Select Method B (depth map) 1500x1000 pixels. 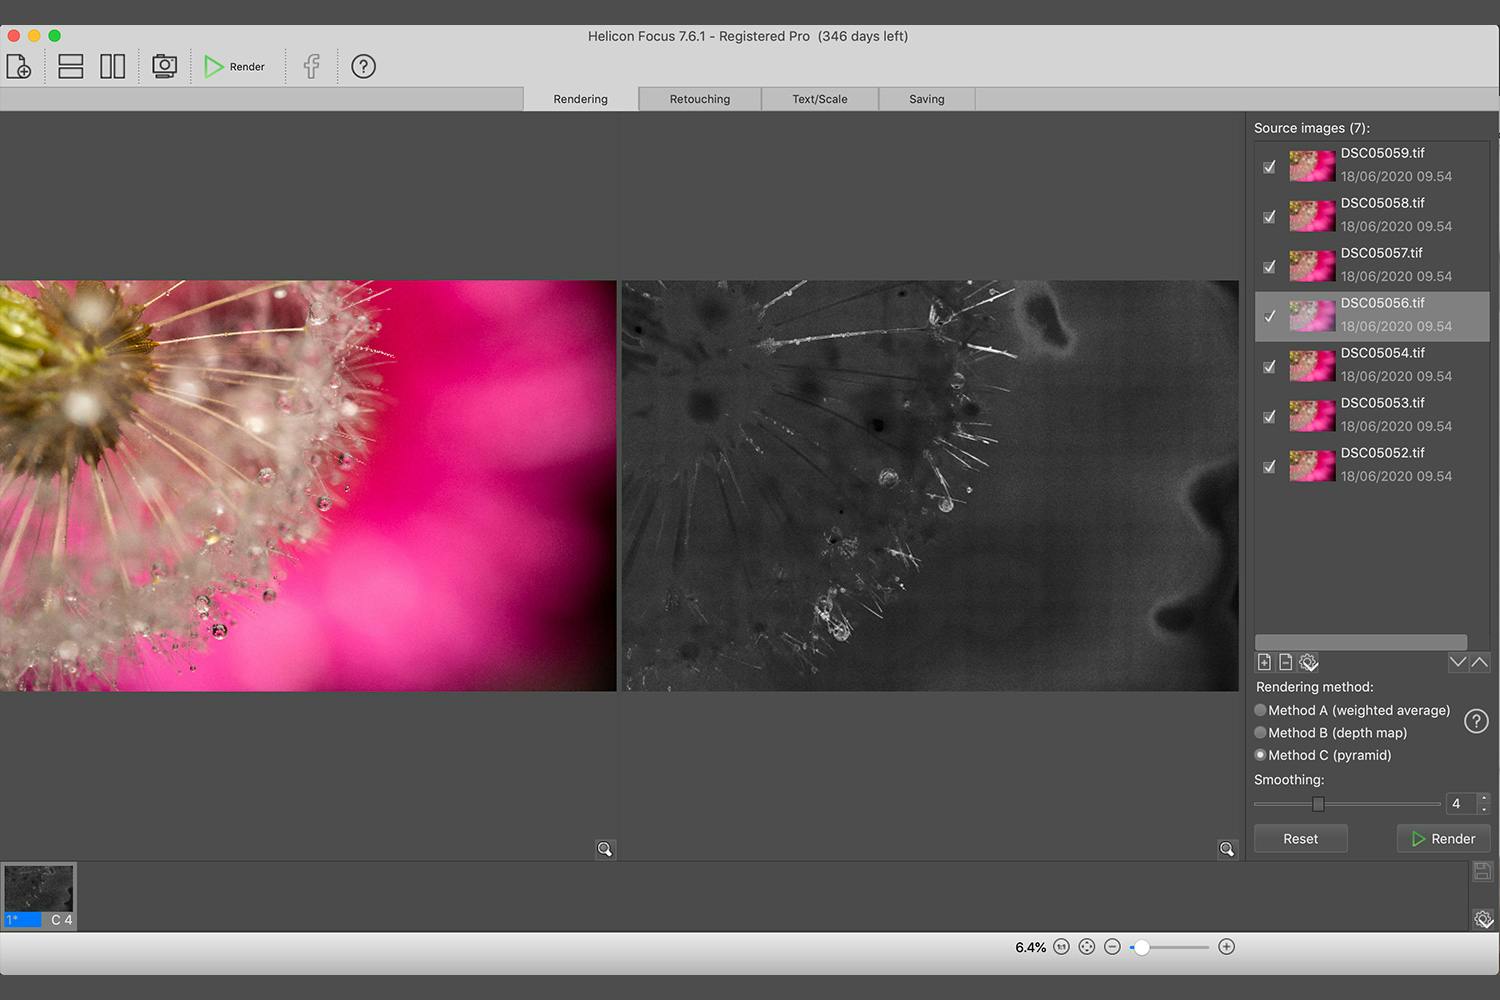(x=1261, y=733)
